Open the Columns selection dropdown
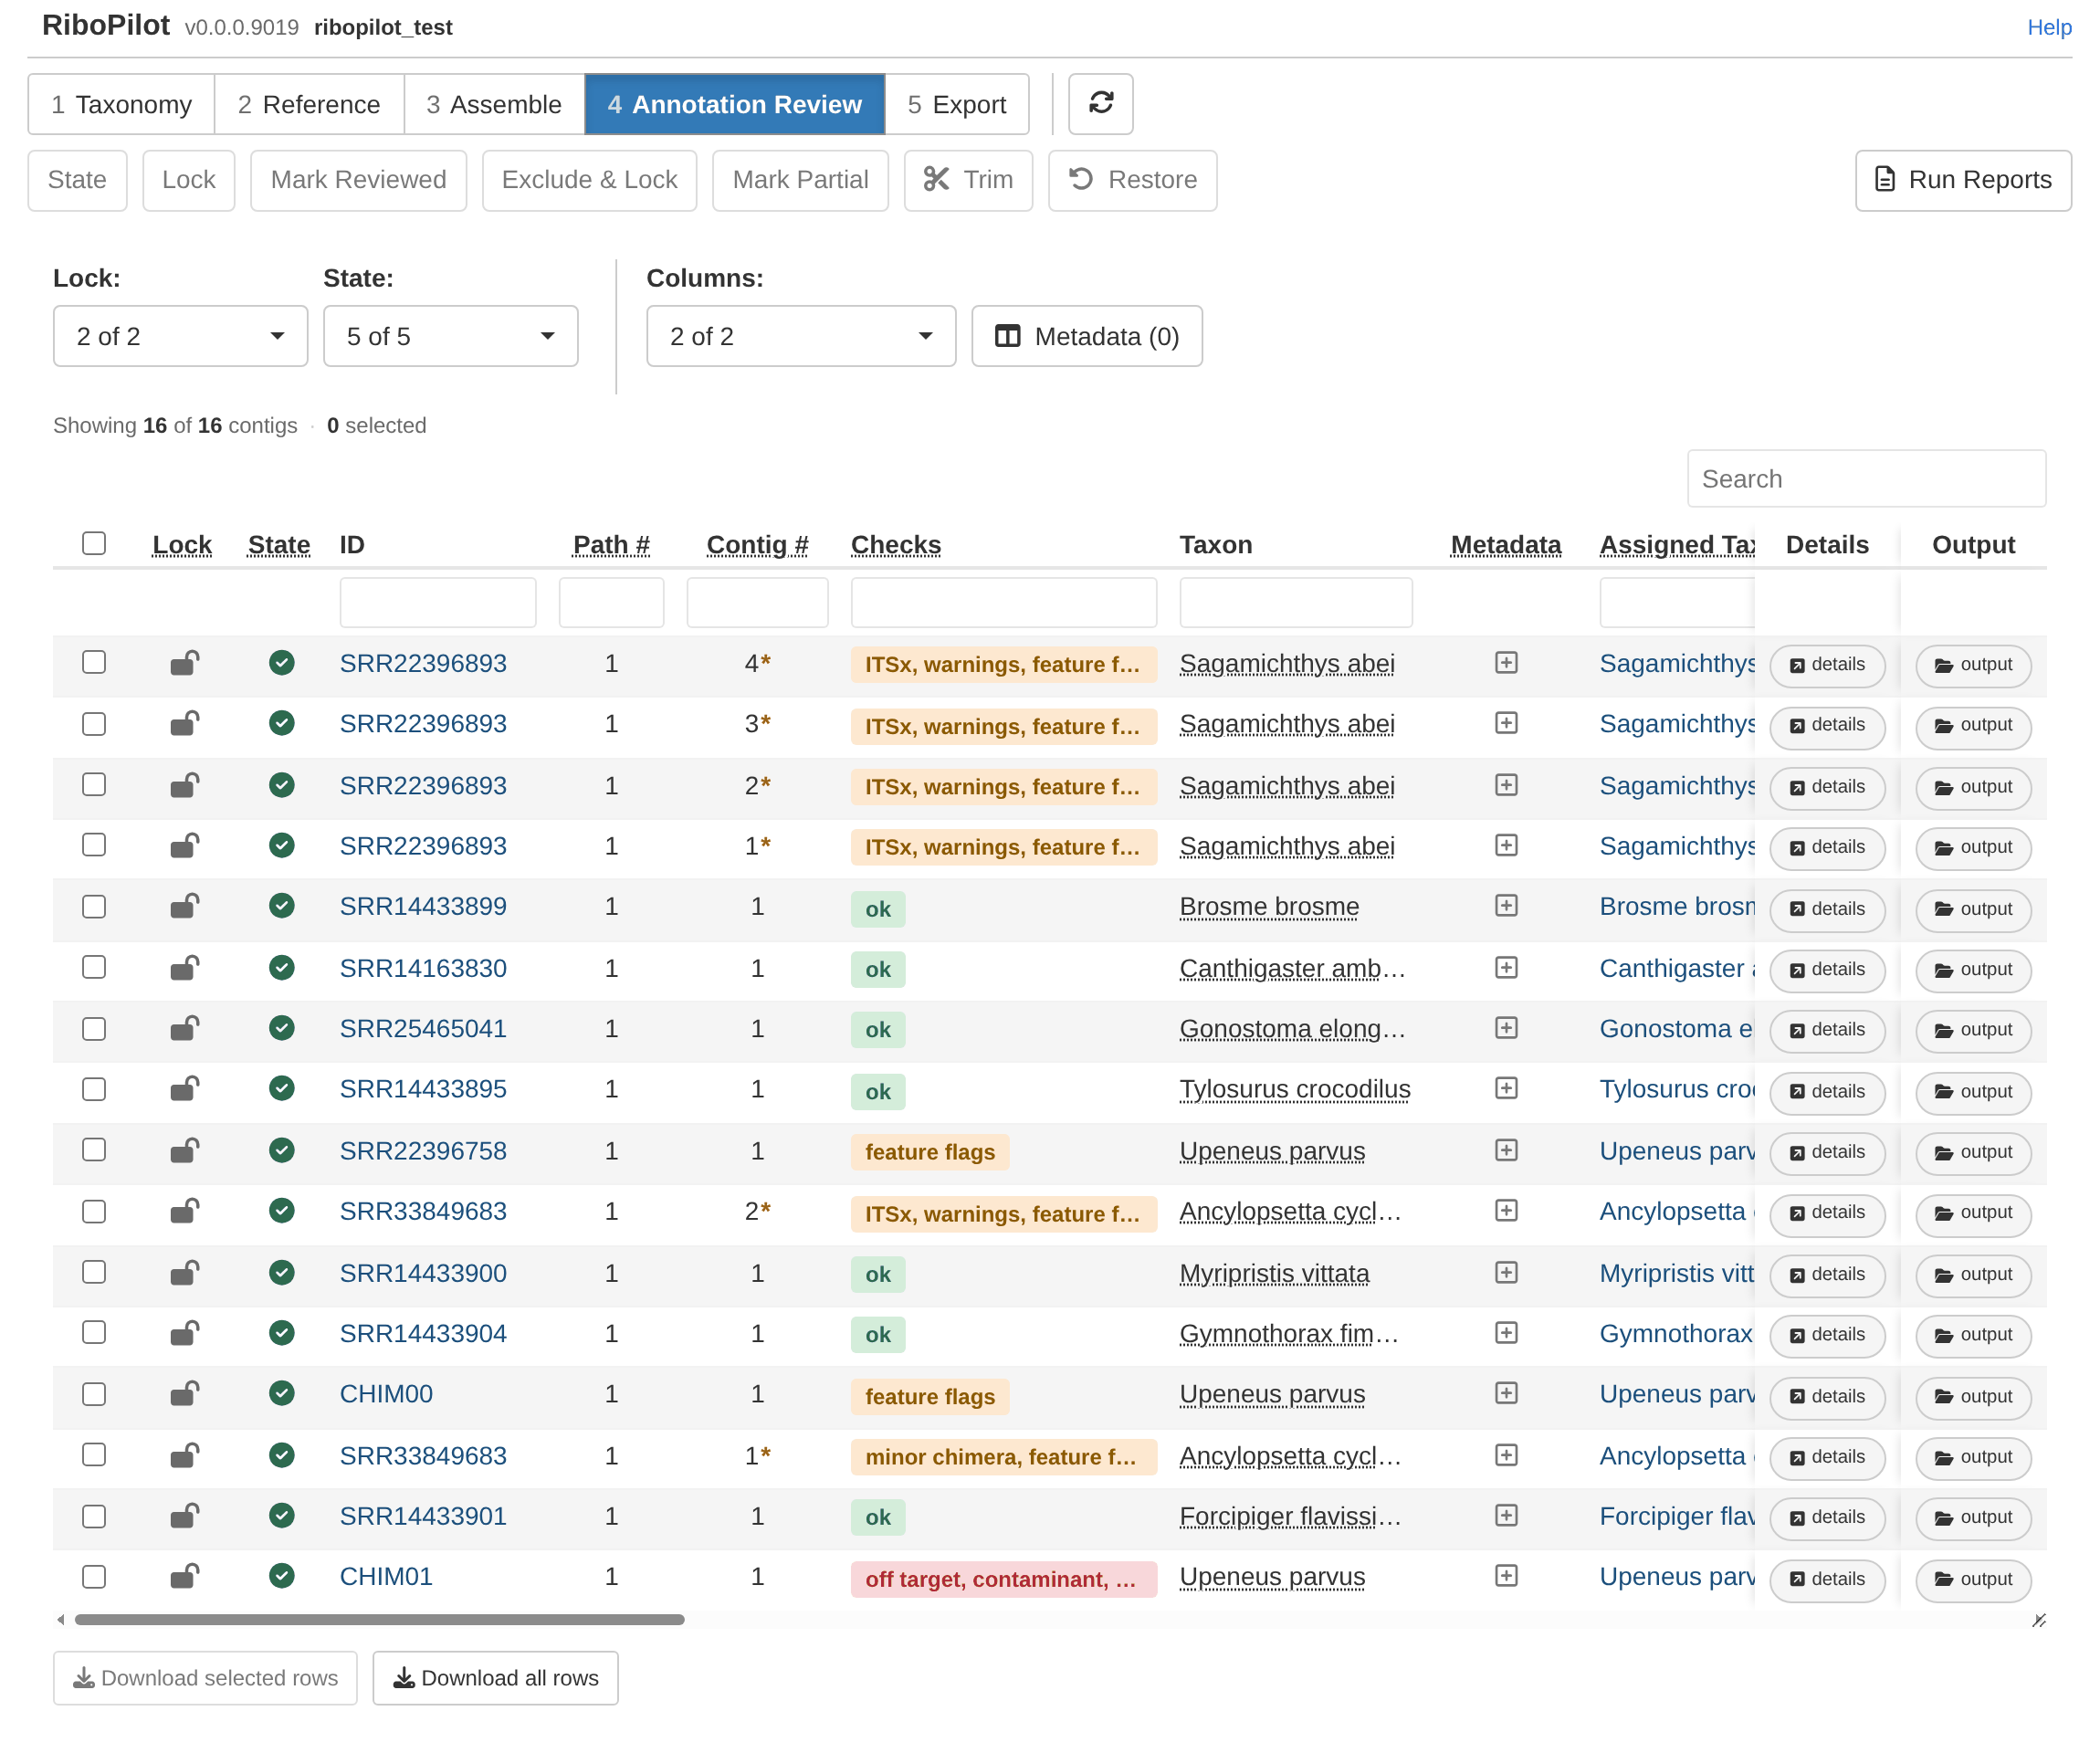The image size is (2100, 1753). point(800,336)
